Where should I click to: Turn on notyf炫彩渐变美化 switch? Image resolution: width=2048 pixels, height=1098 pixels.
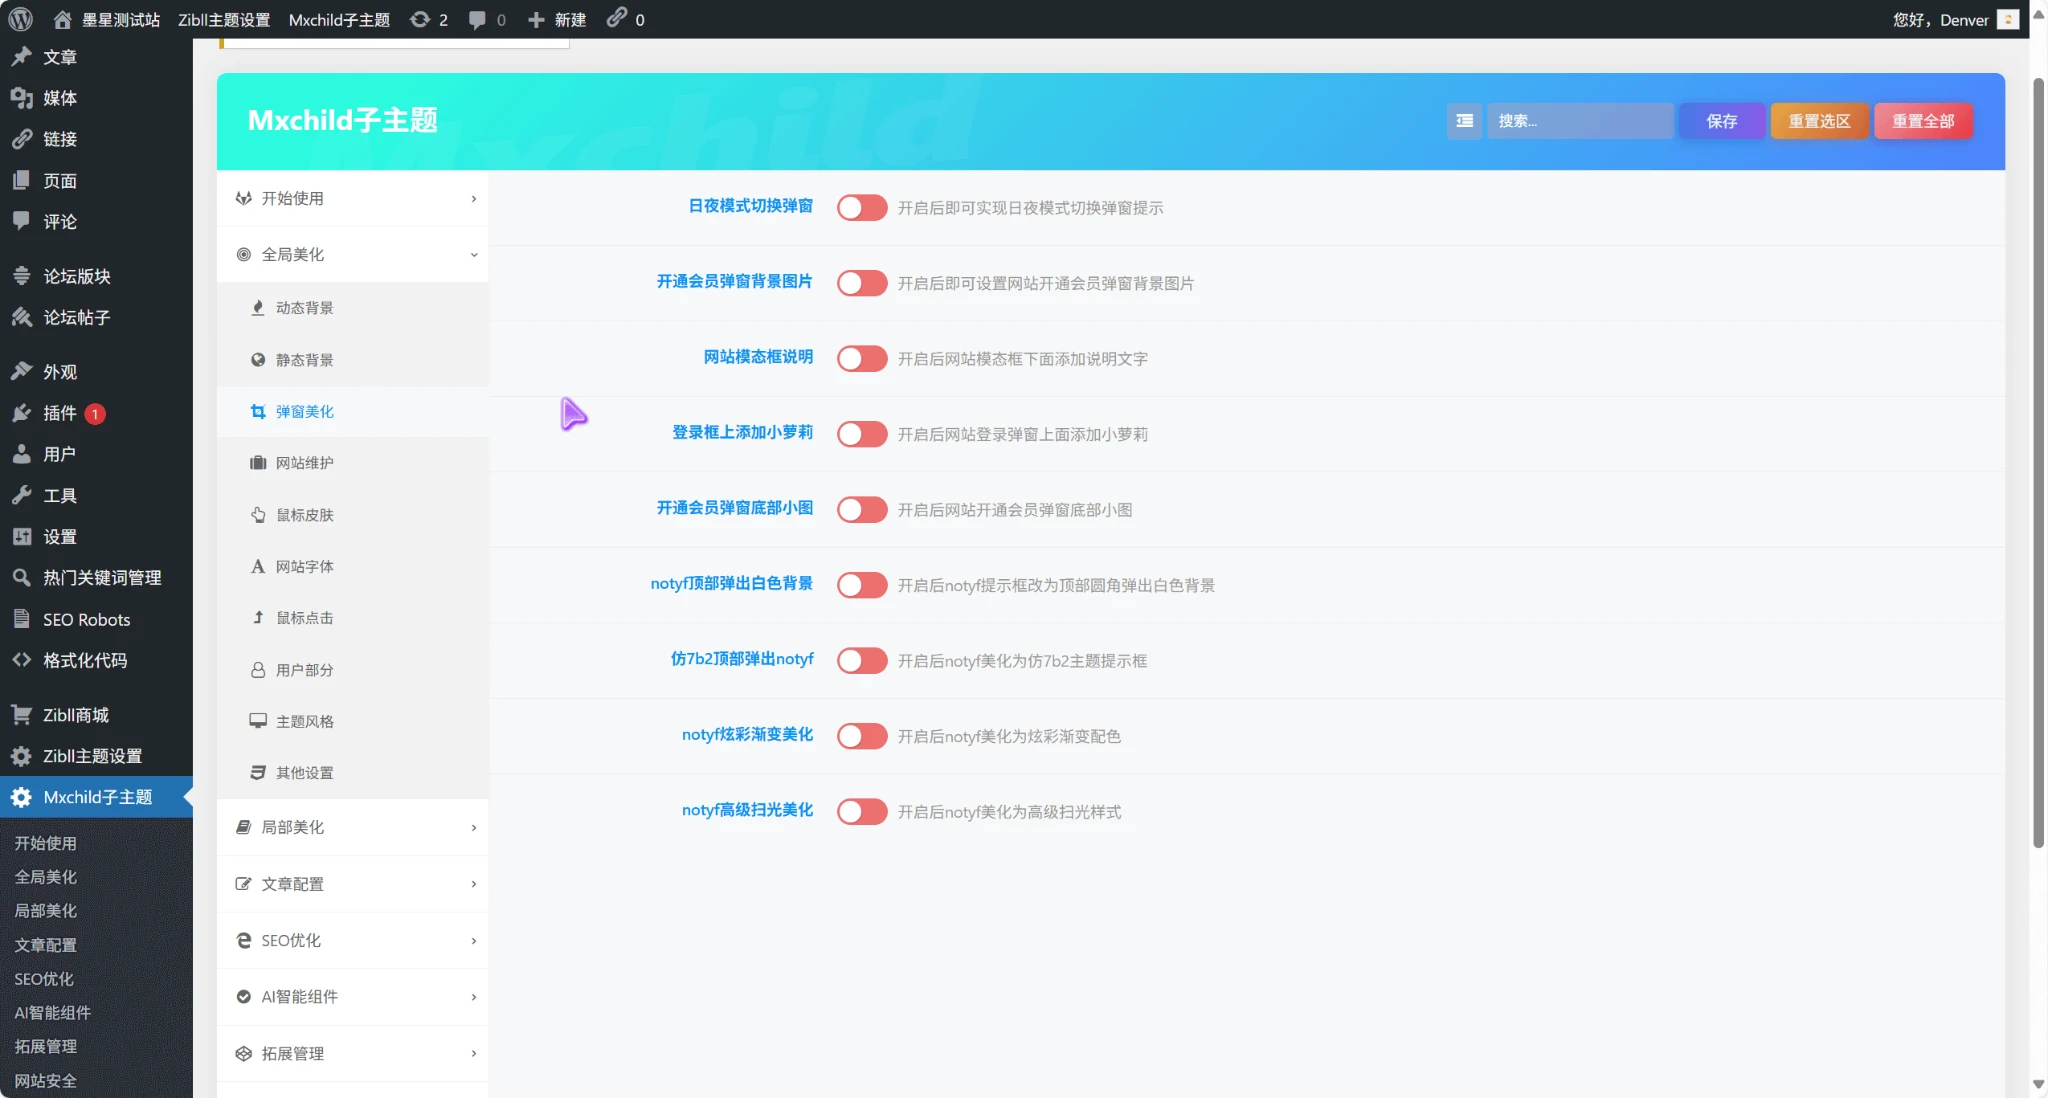(861, 736)
